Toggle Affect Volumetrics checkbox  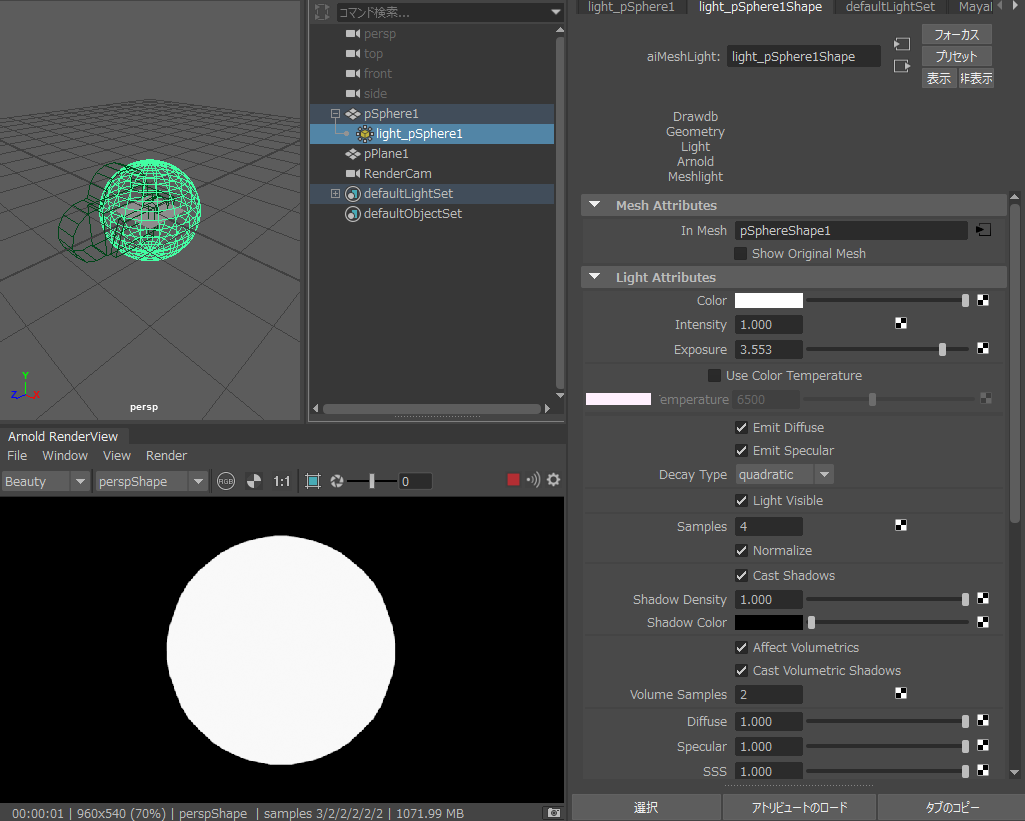(741, 647)
